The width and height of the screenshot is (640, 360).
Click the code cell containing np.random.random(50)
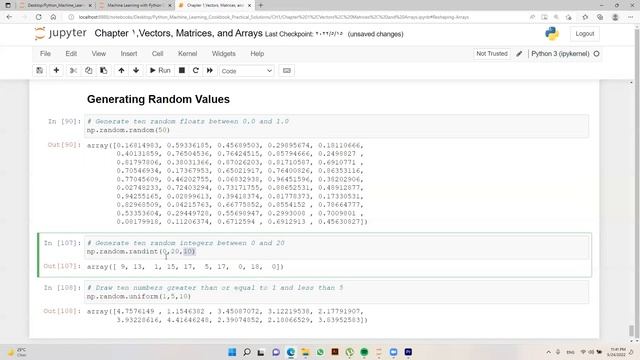336,126
